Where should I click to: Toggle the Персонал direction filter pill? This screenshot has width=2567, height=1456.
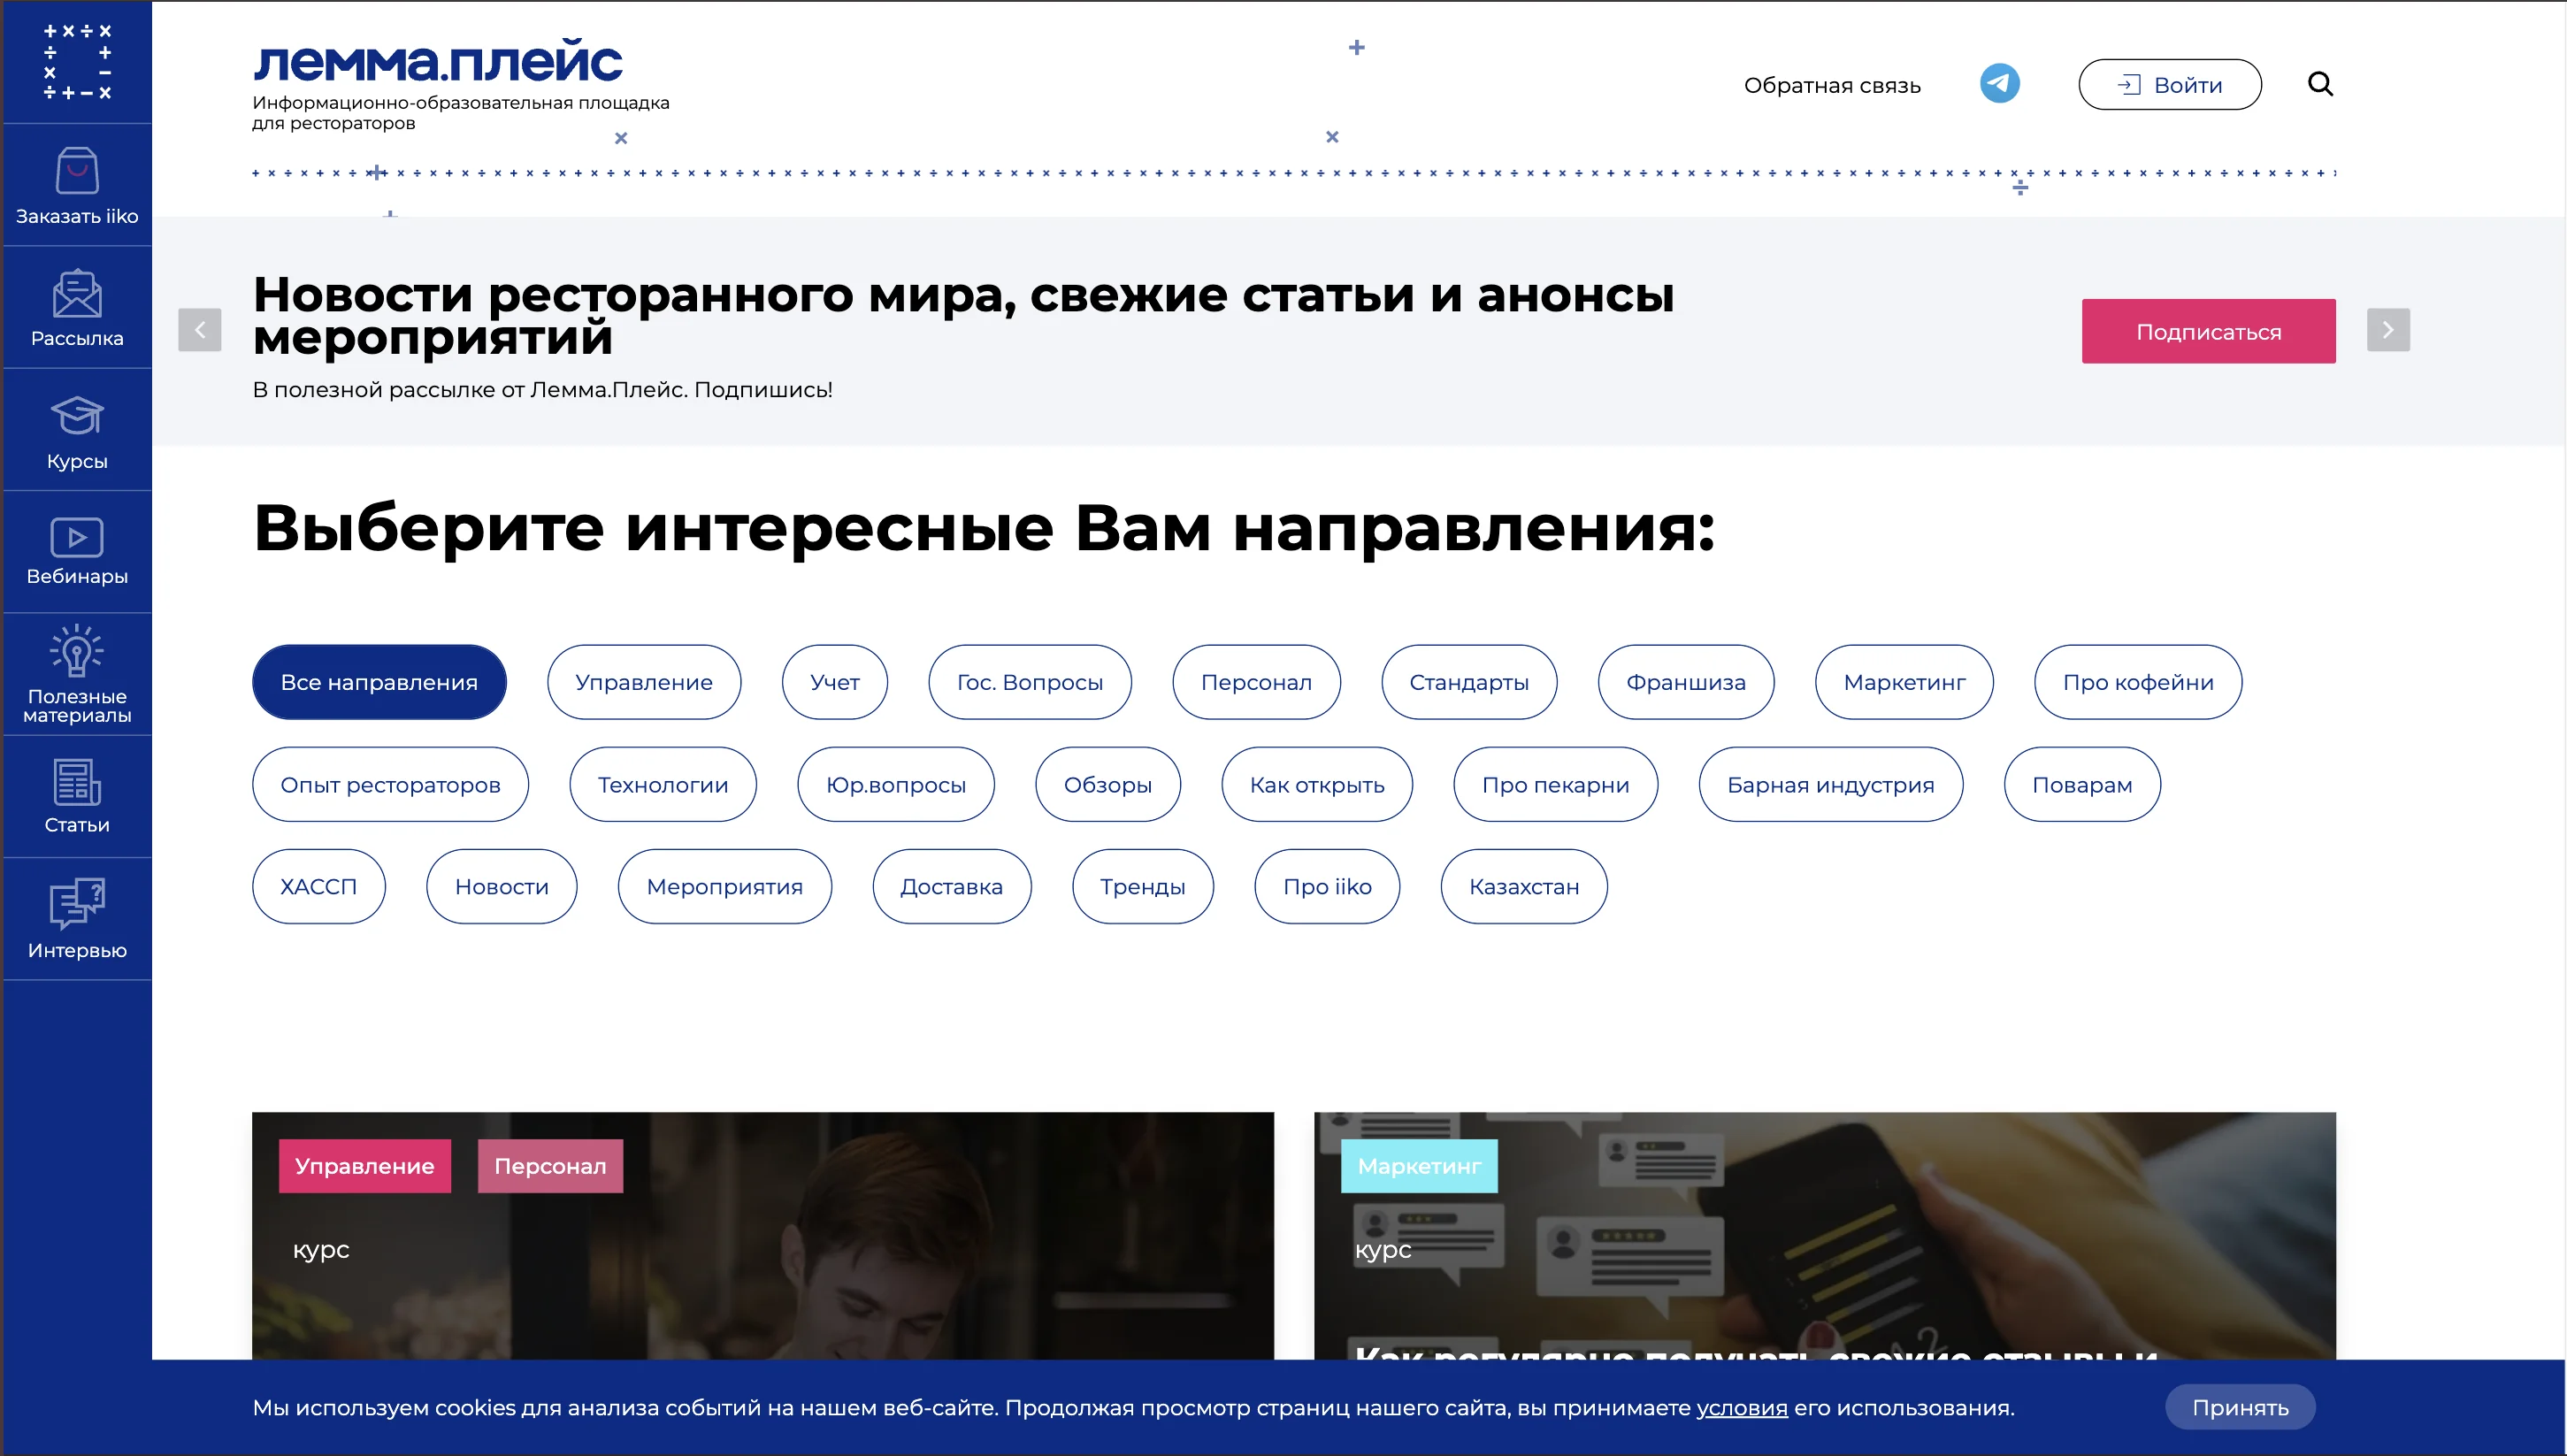[x=1256, y=682]
